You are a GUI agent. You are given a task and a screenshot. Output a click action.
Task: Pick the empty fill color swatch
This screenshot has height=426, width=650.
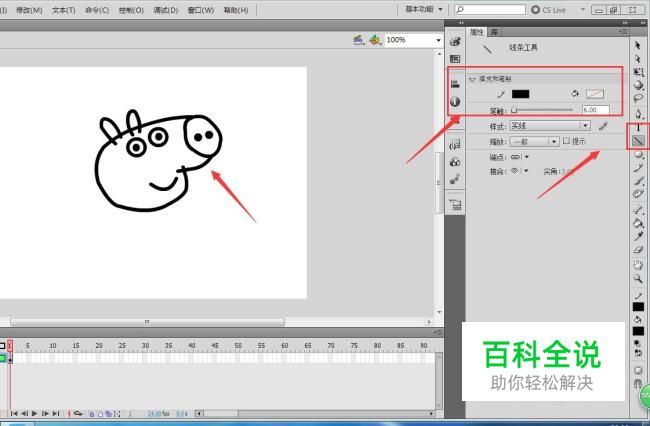click(595, 94)
